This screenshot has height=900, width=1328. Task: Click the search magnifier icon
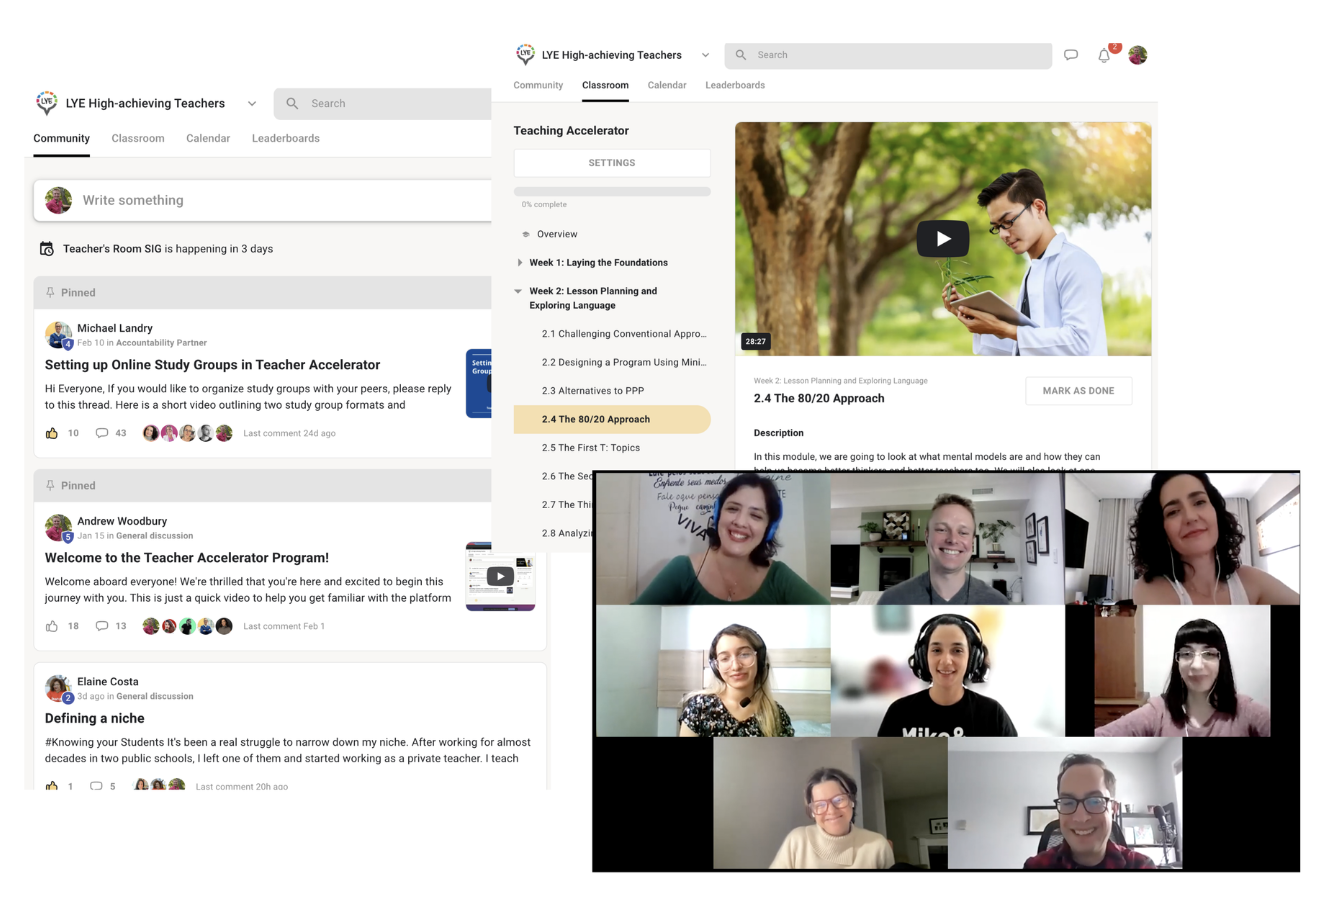(740, 55)
